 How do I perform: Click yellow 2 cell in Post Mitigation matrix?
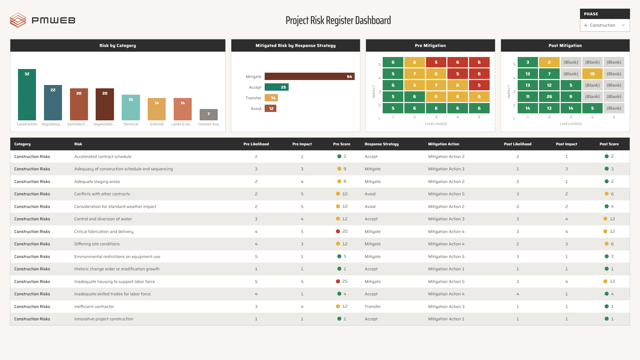coord(549,62)
